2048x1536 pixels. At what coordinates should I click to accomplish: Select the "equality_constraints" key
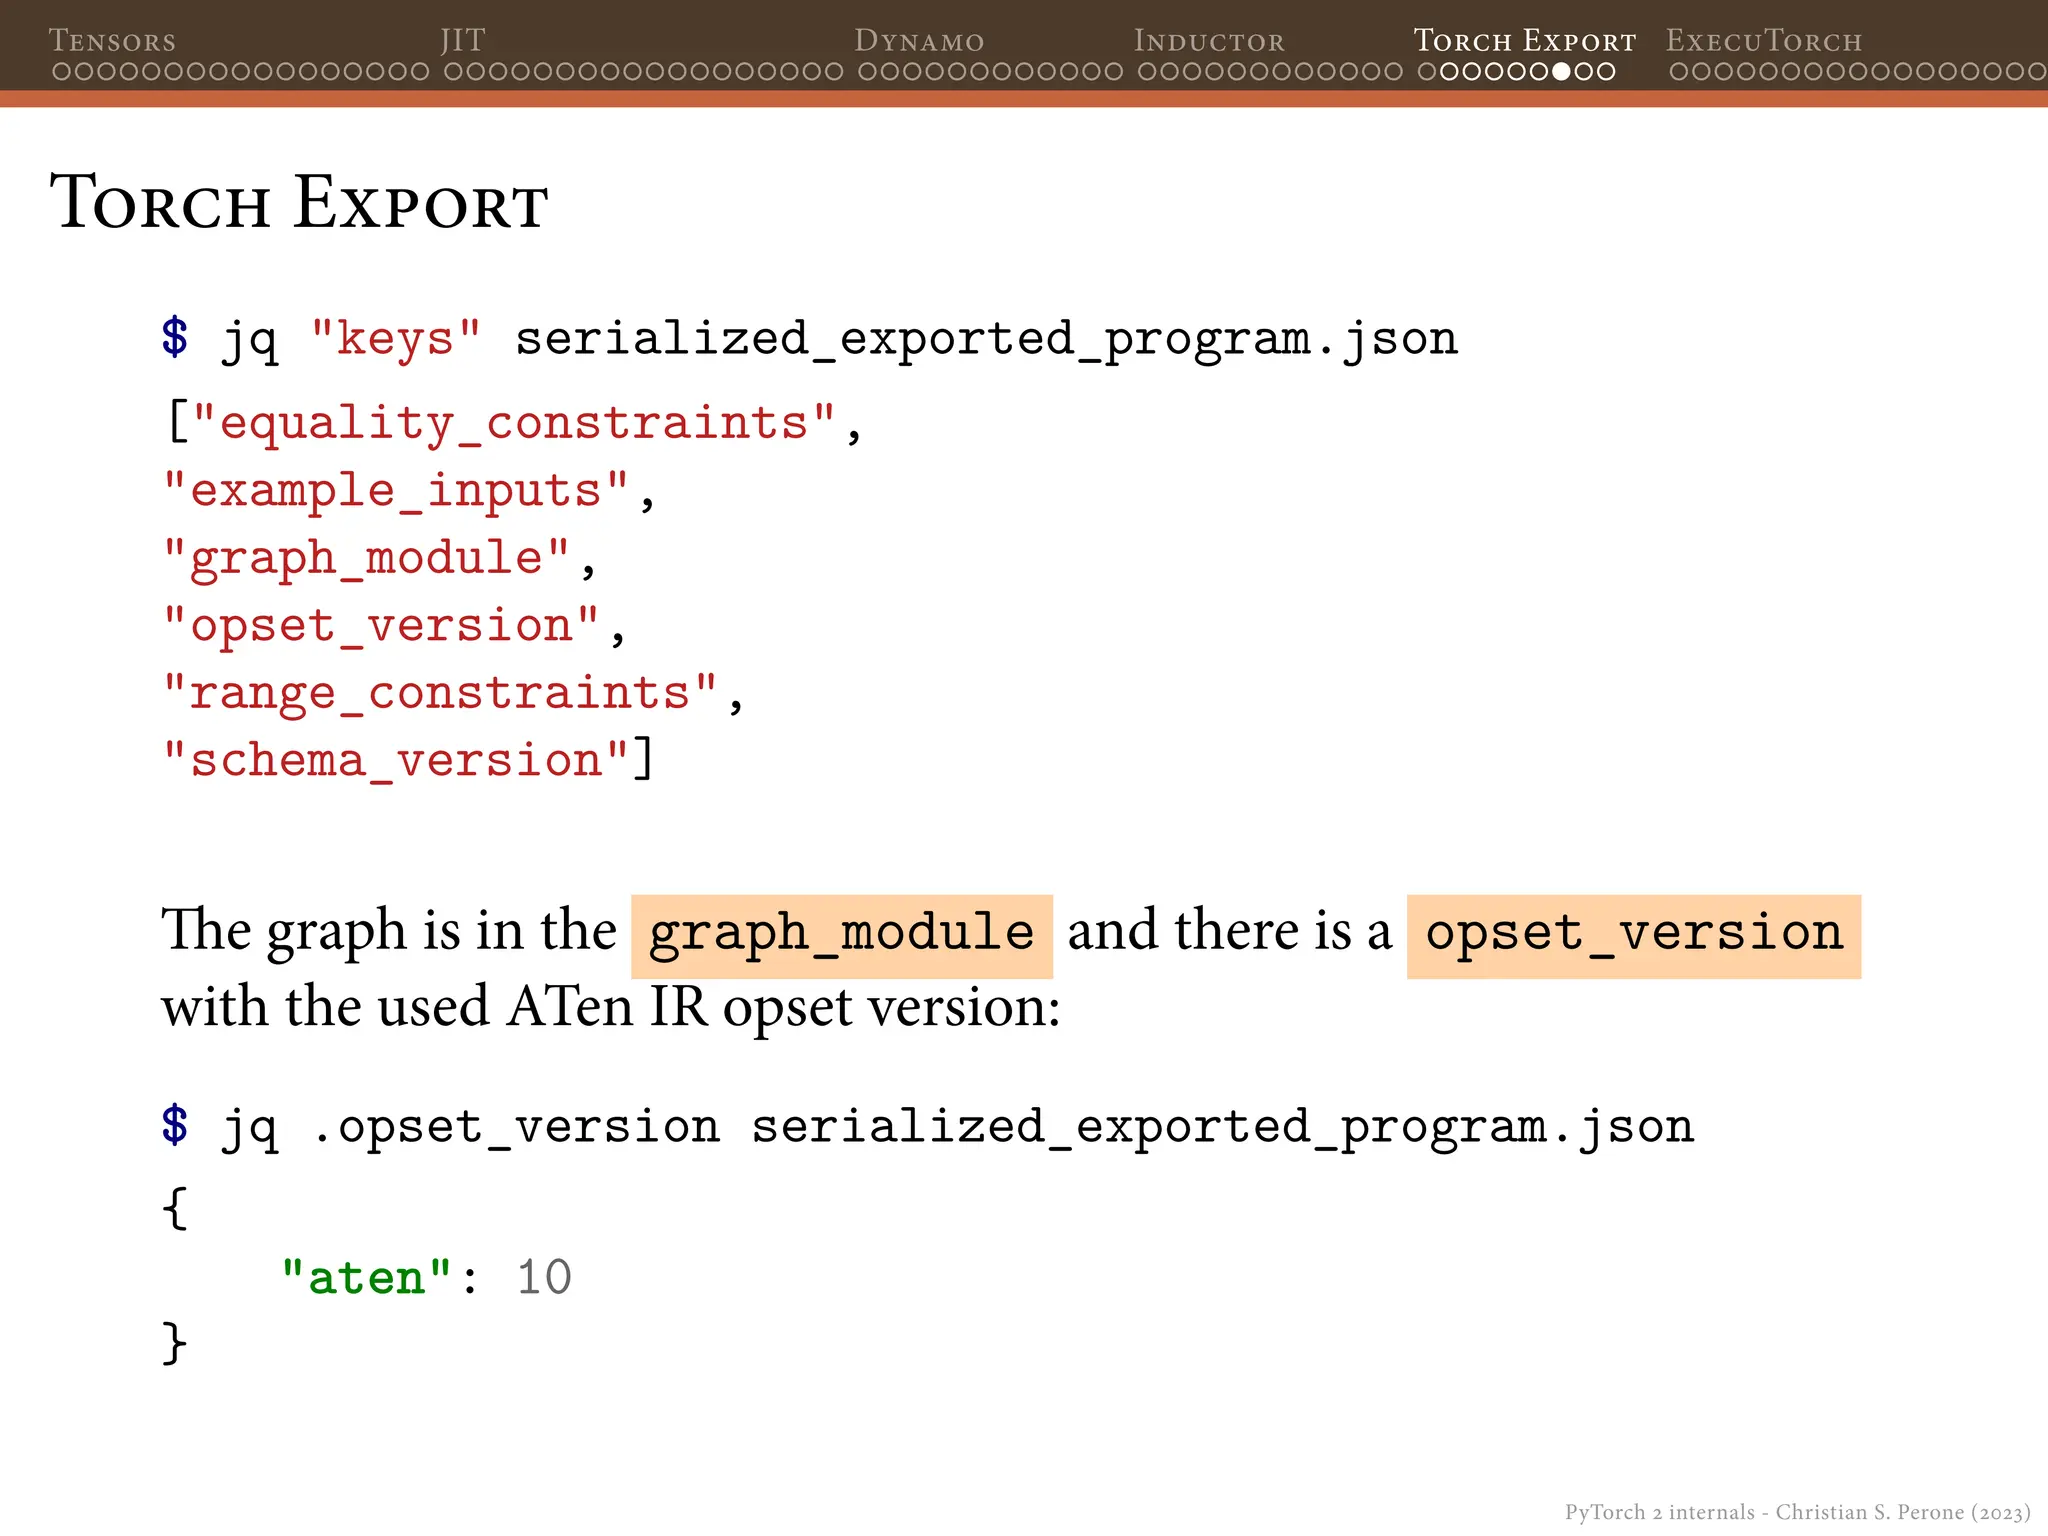pos(513,423)
